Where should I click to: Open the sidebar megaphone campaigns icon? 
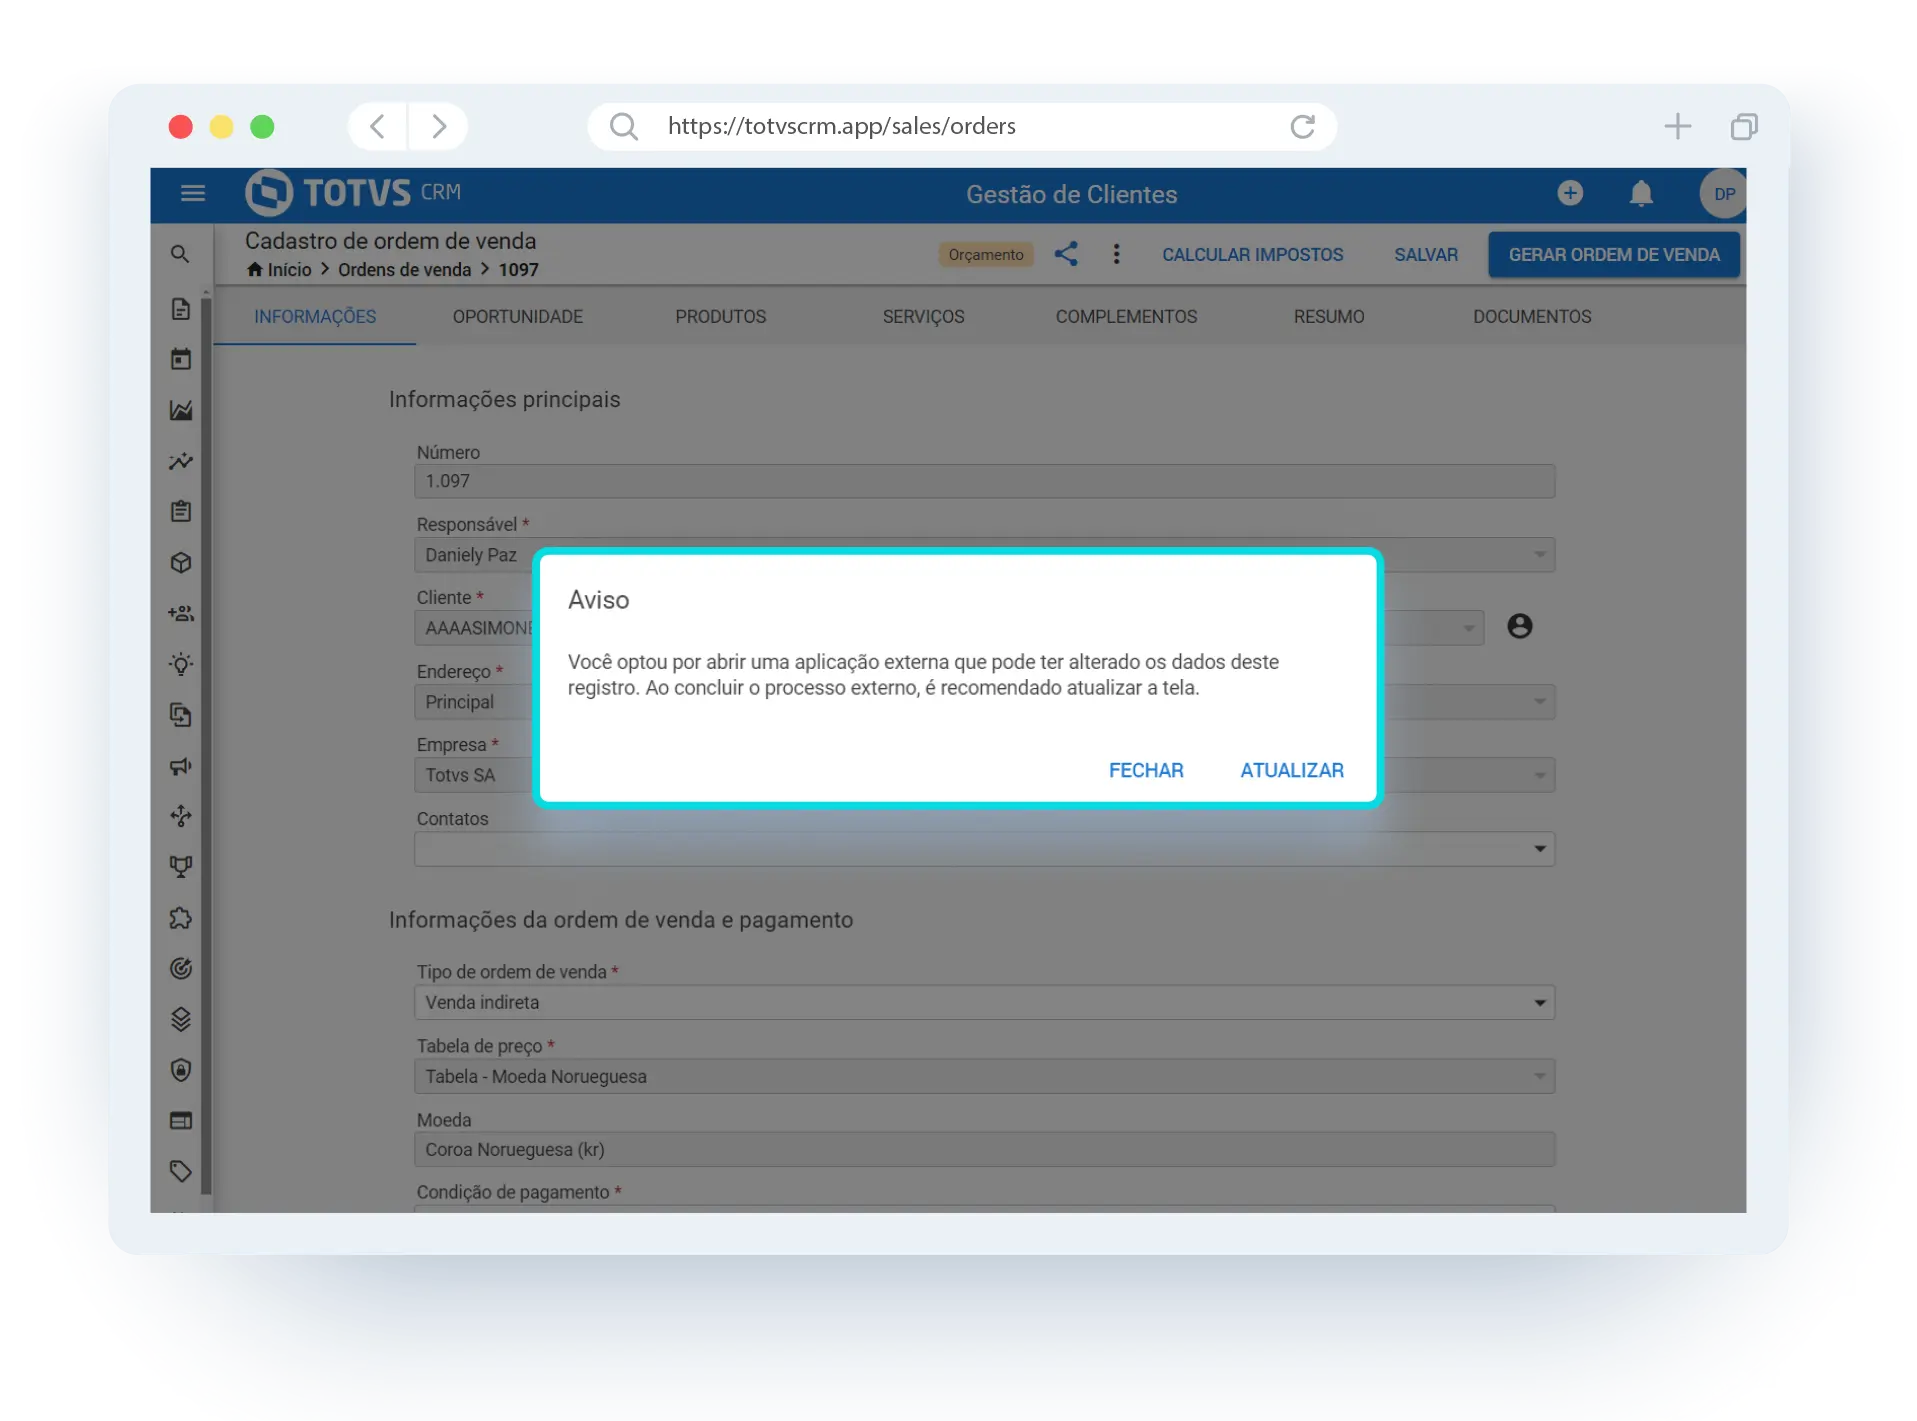click(x=180, y=766)
